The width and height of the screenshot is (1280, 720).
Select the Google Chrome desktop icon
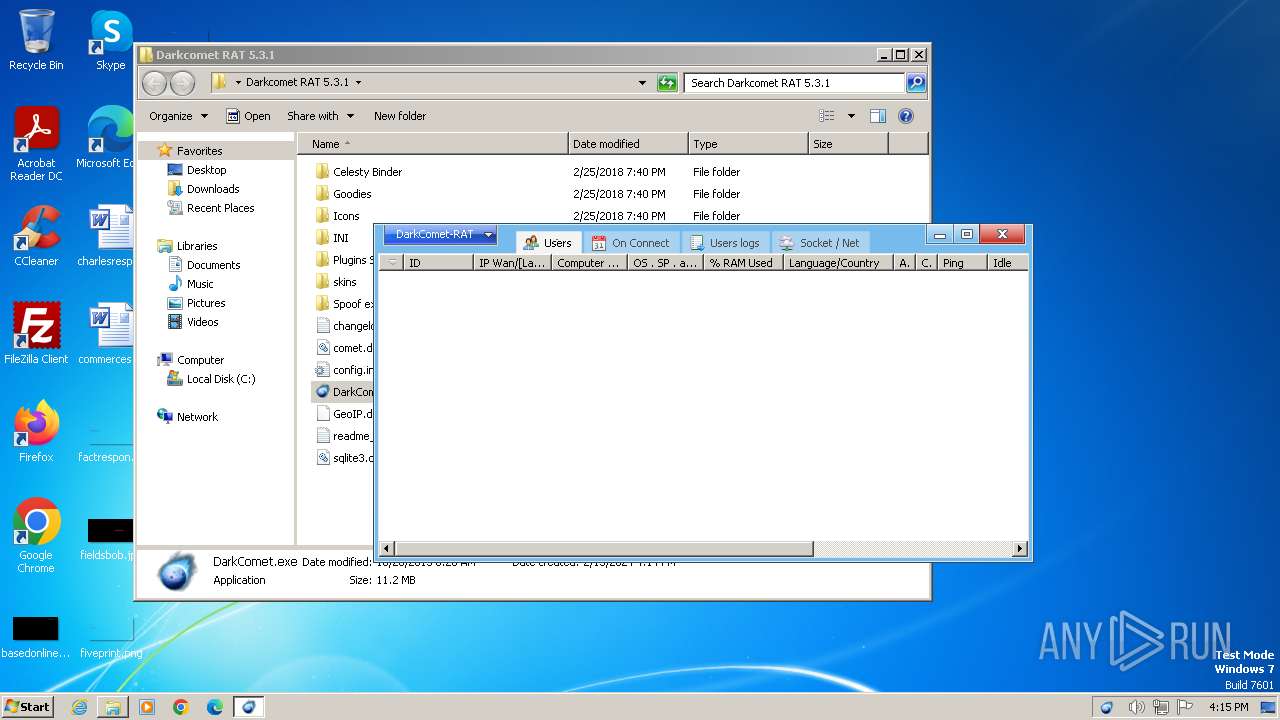[36, 536]
